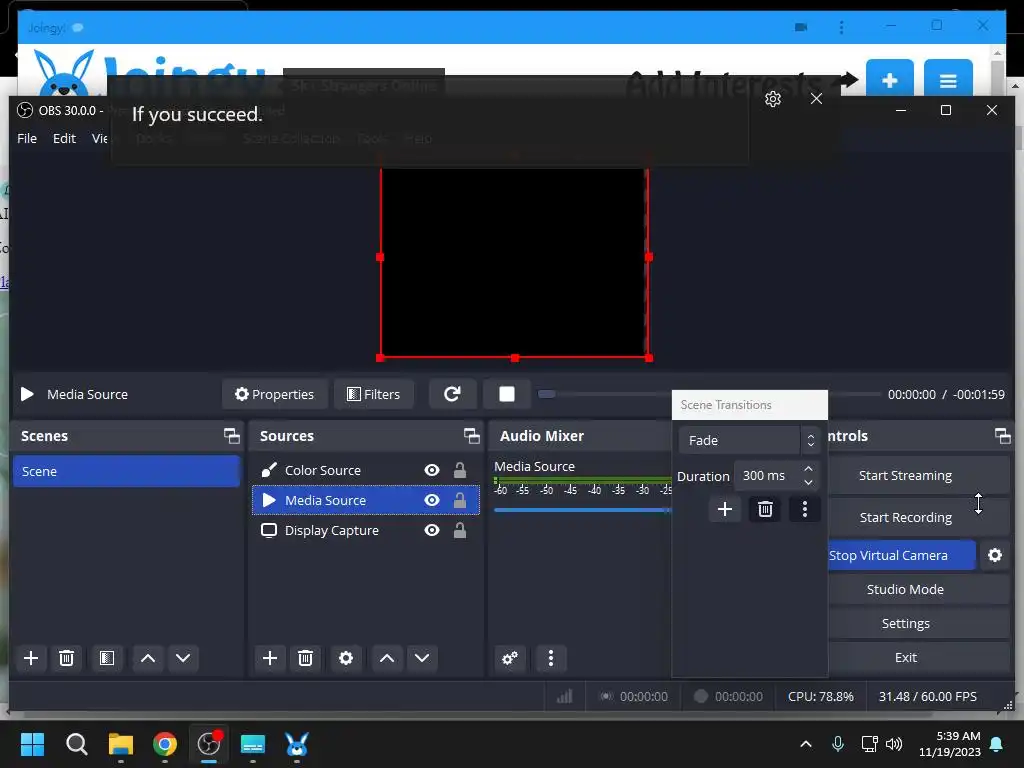
Task: Select the Media Source row in Sources
Action: 366,500
